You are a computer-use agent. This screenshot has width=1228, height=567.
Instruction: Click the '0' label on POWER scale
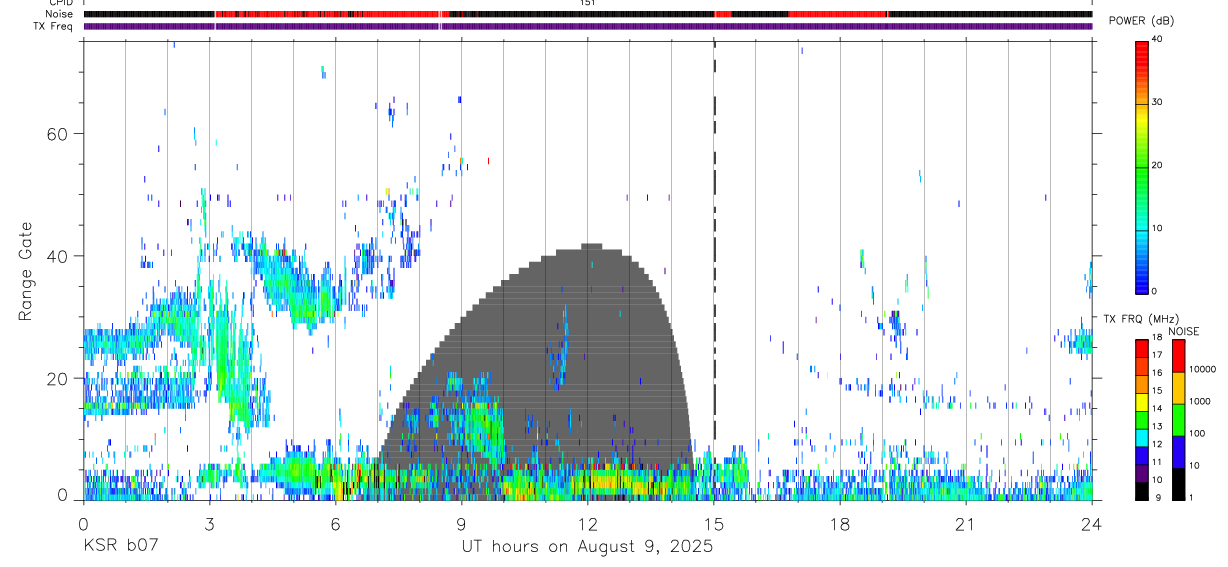pos(1155,291)
